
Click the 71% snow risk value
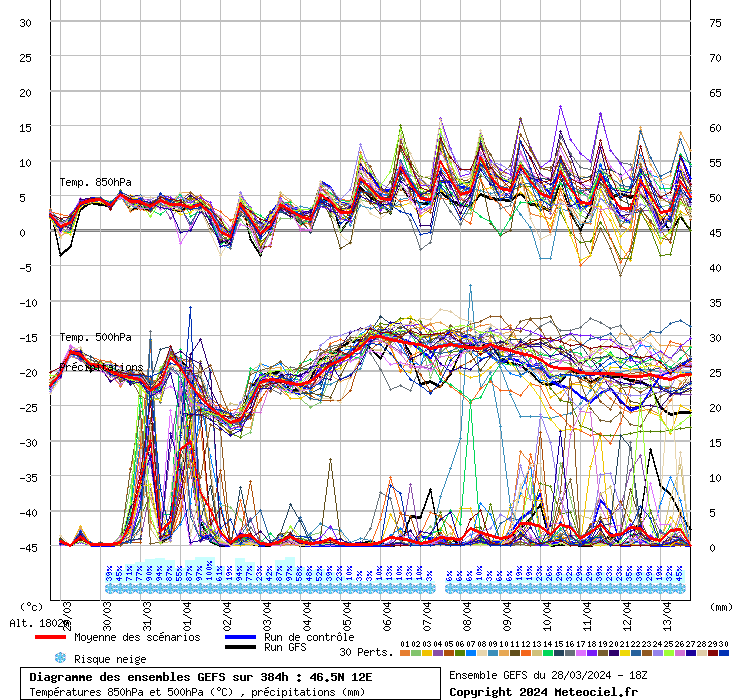coord(129,573)
